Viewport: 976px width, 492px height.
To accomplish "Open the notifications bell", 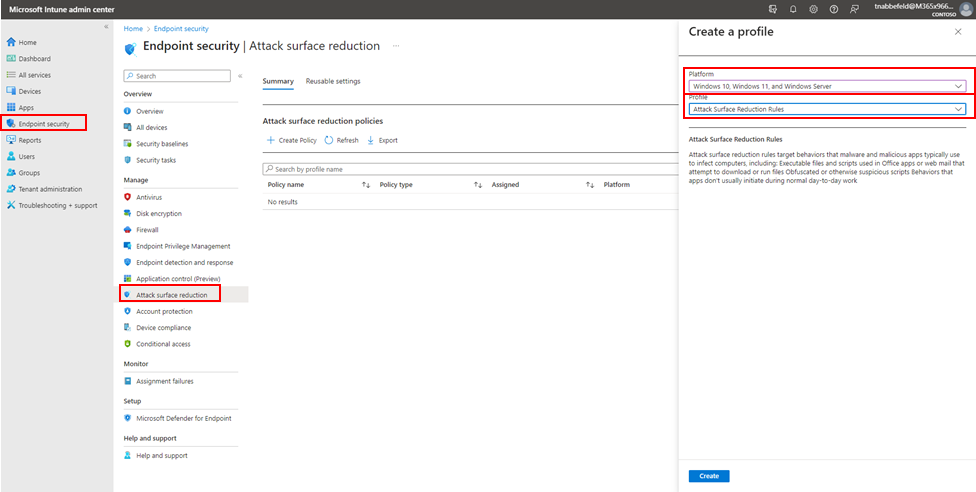I will pos(793,9).
